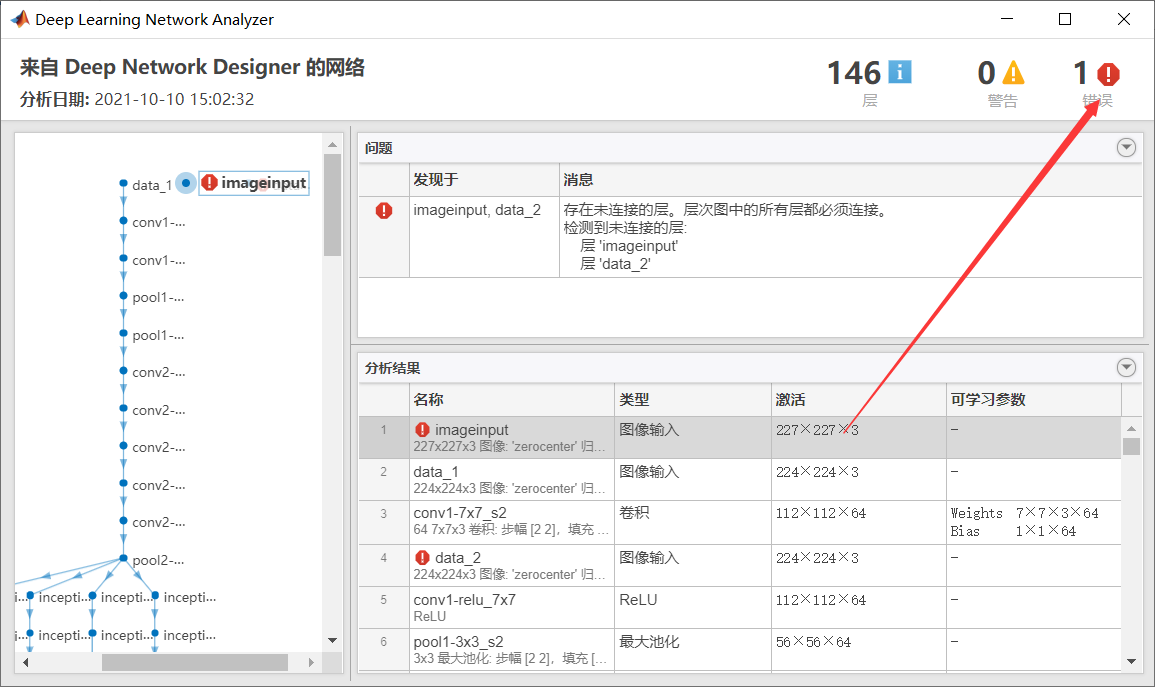The image size is (1155, 687).
Task: Select row 3 conv1-7x7_s2 in results table
Action: pos(740,522)
